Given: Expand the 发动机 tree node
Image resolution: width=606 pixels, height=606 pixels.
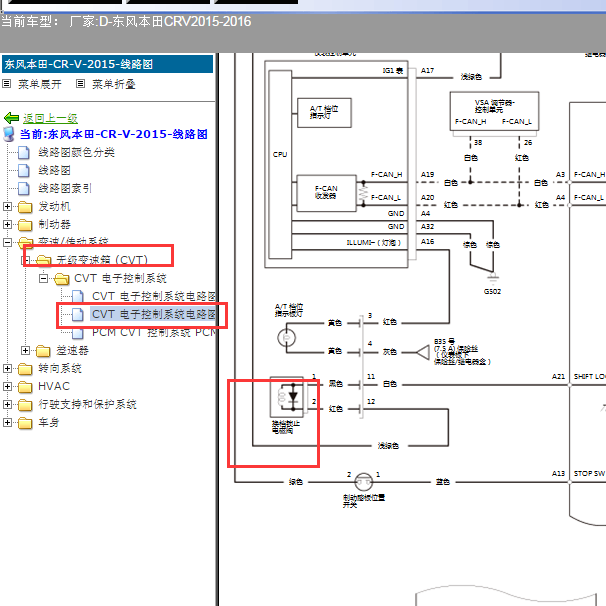Looking at the screenshot, I should click(7, 206).
